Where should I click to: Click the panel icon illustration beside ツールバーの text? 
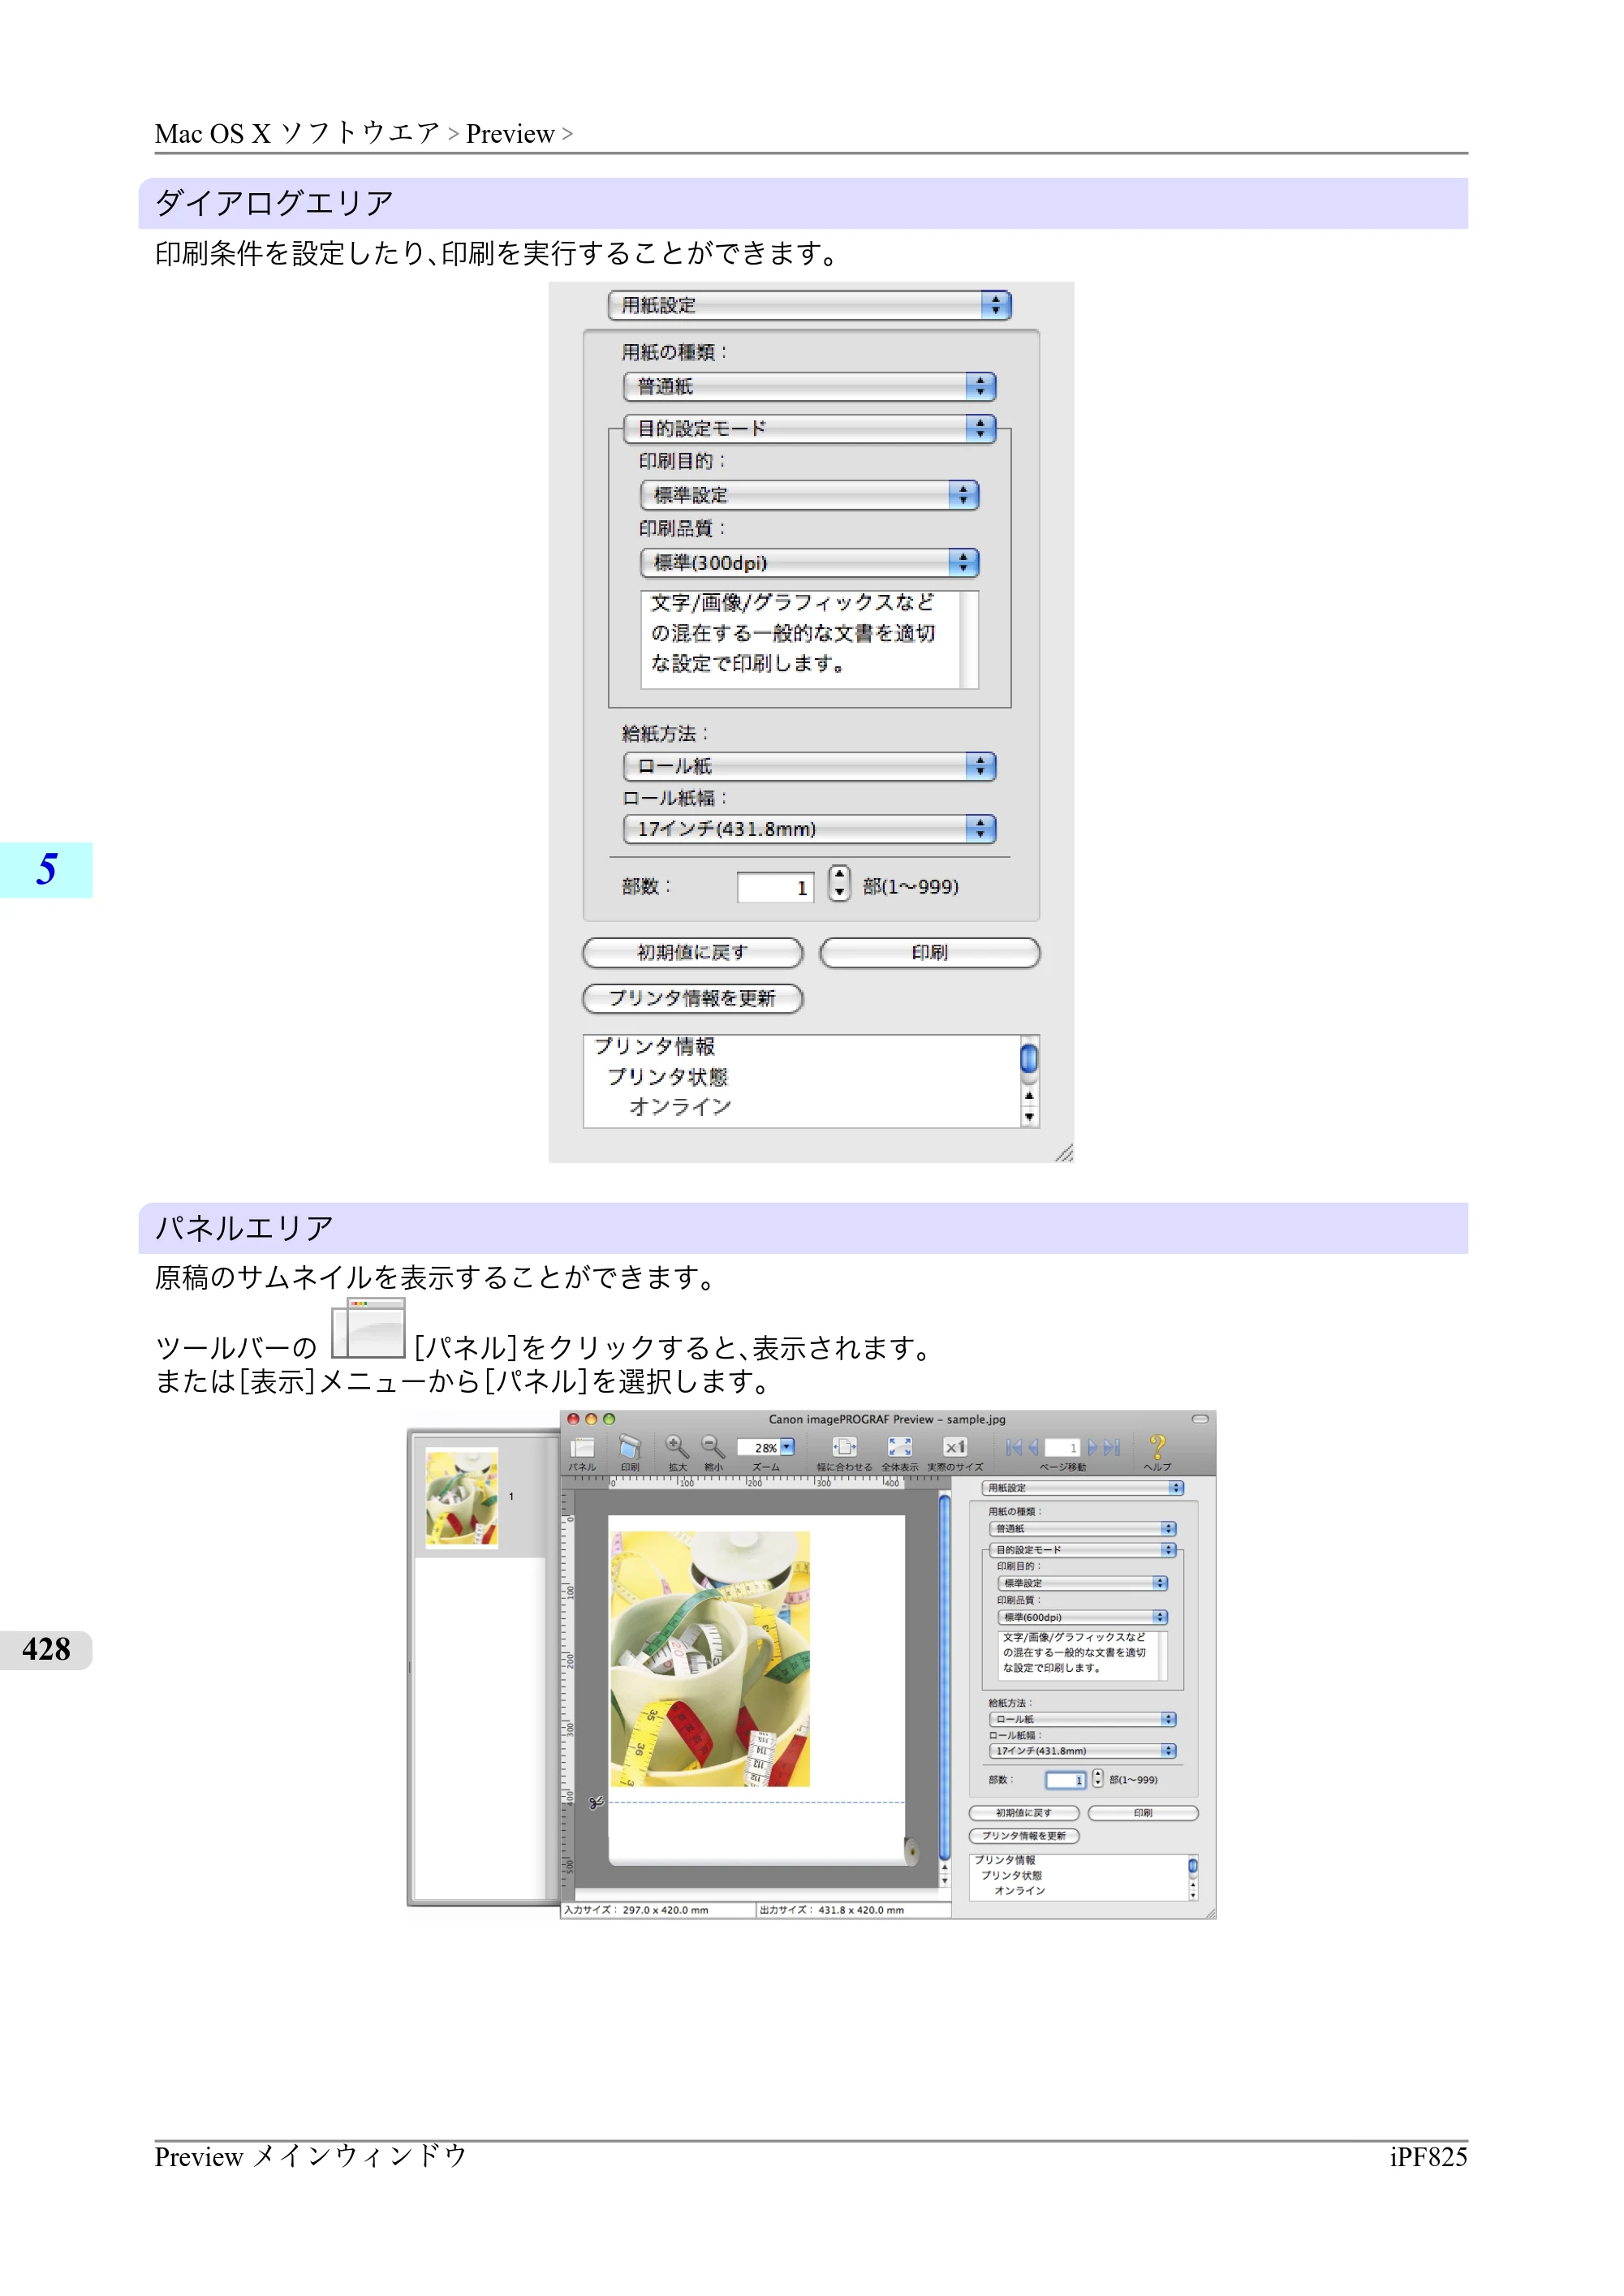368,1328
